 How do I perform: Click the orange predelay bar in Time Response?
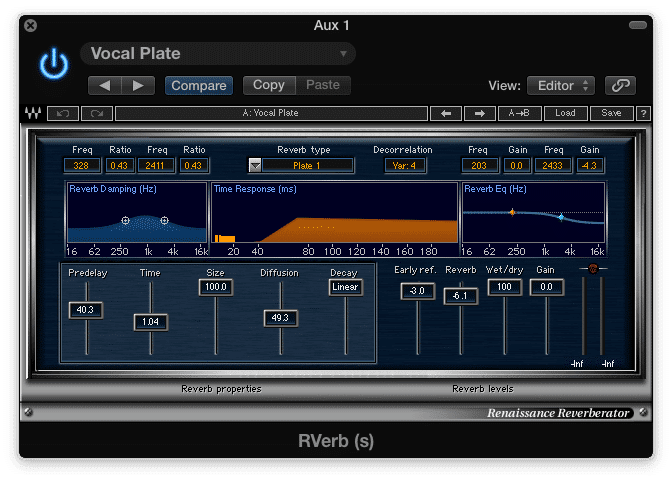[x=225, y=238]
